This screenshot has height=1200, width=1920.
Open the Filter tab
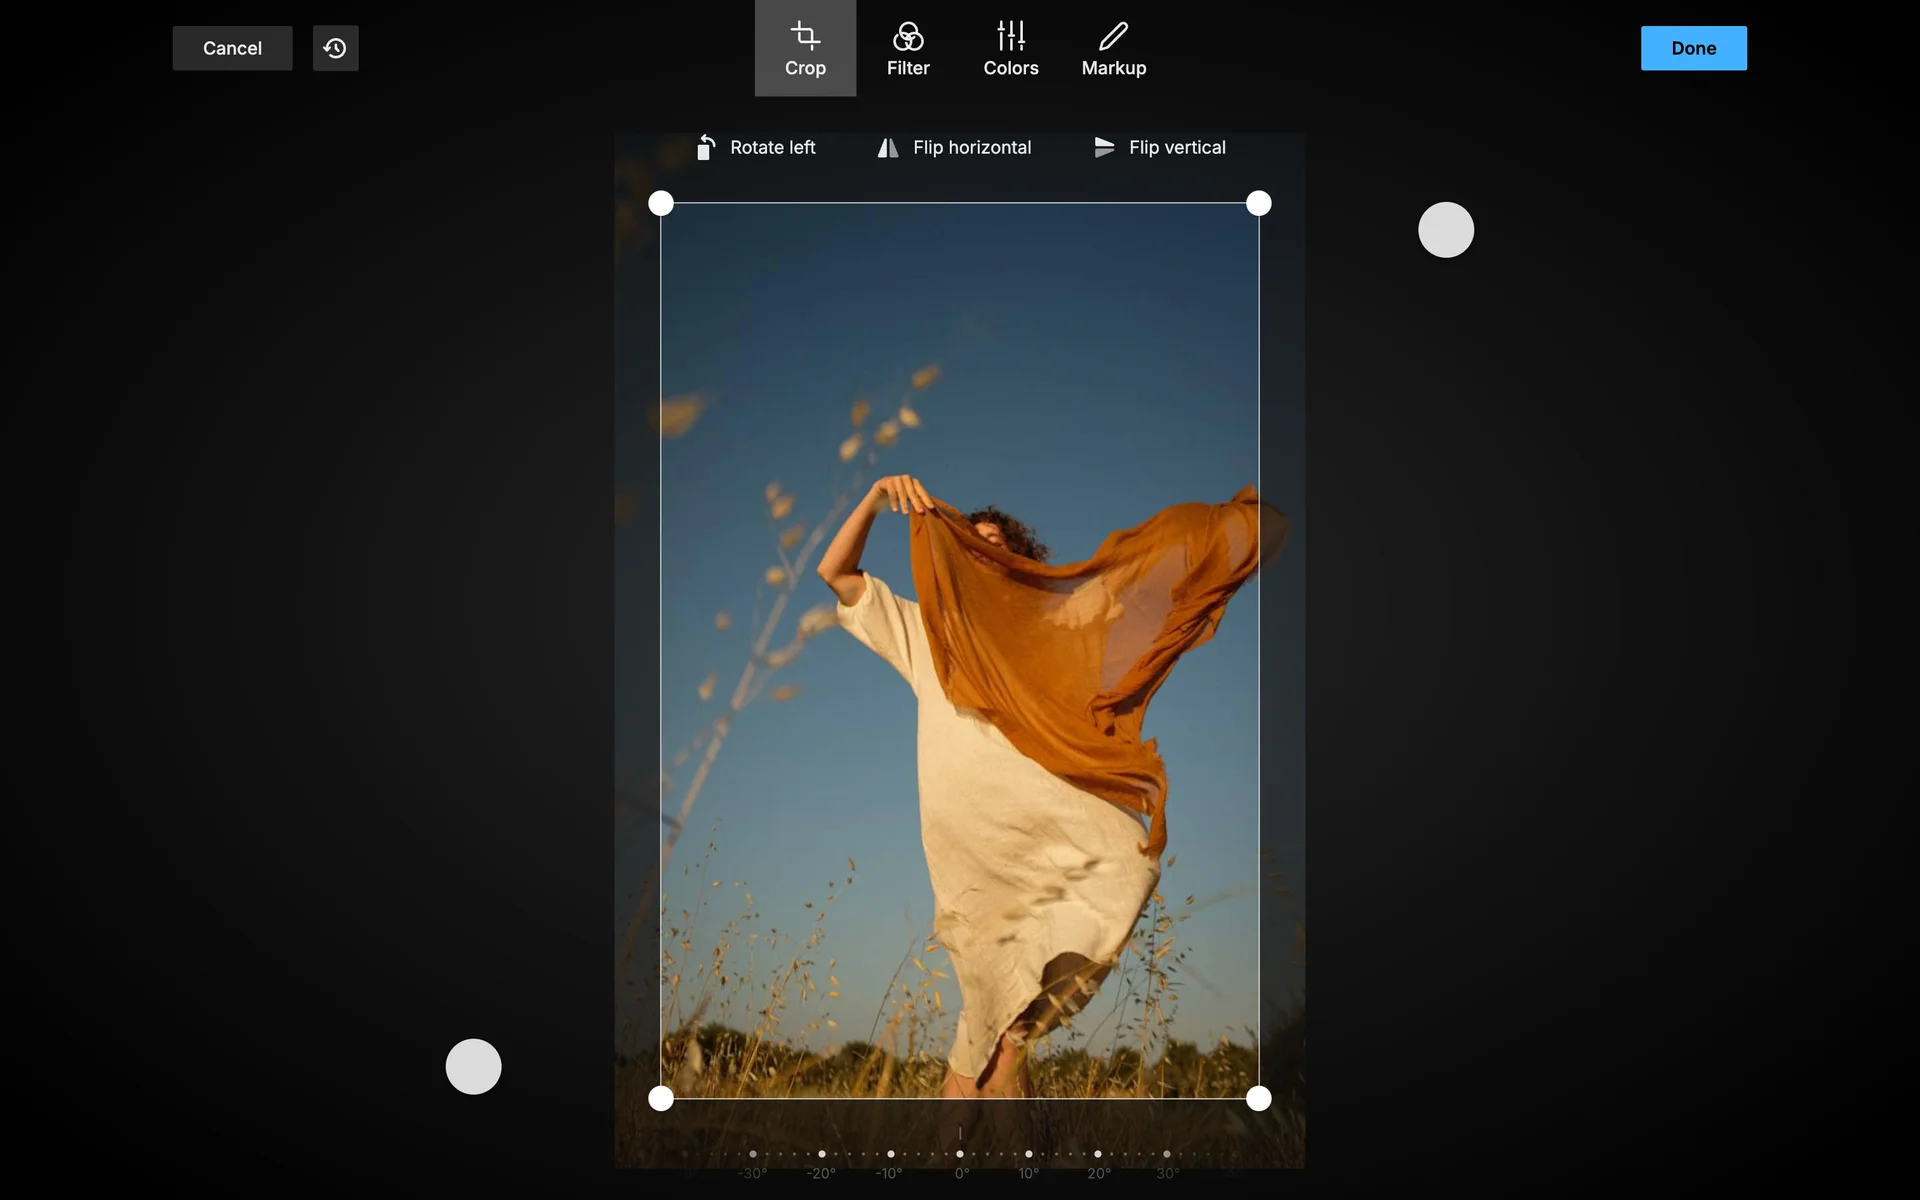point(908,48)
